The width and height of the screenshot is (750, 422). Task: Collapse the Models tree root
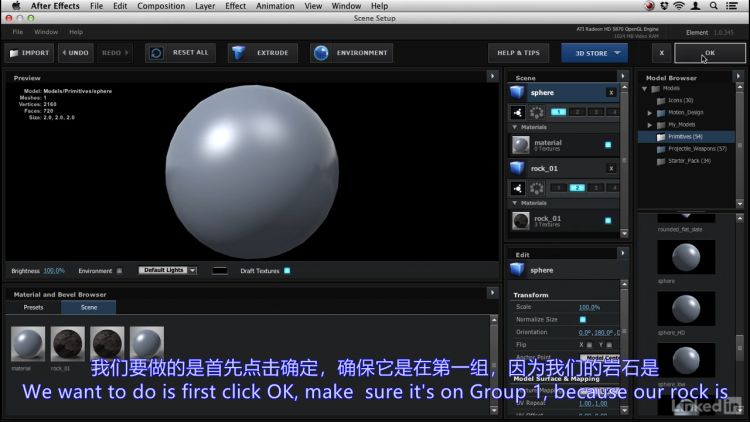tap(645, 89)
